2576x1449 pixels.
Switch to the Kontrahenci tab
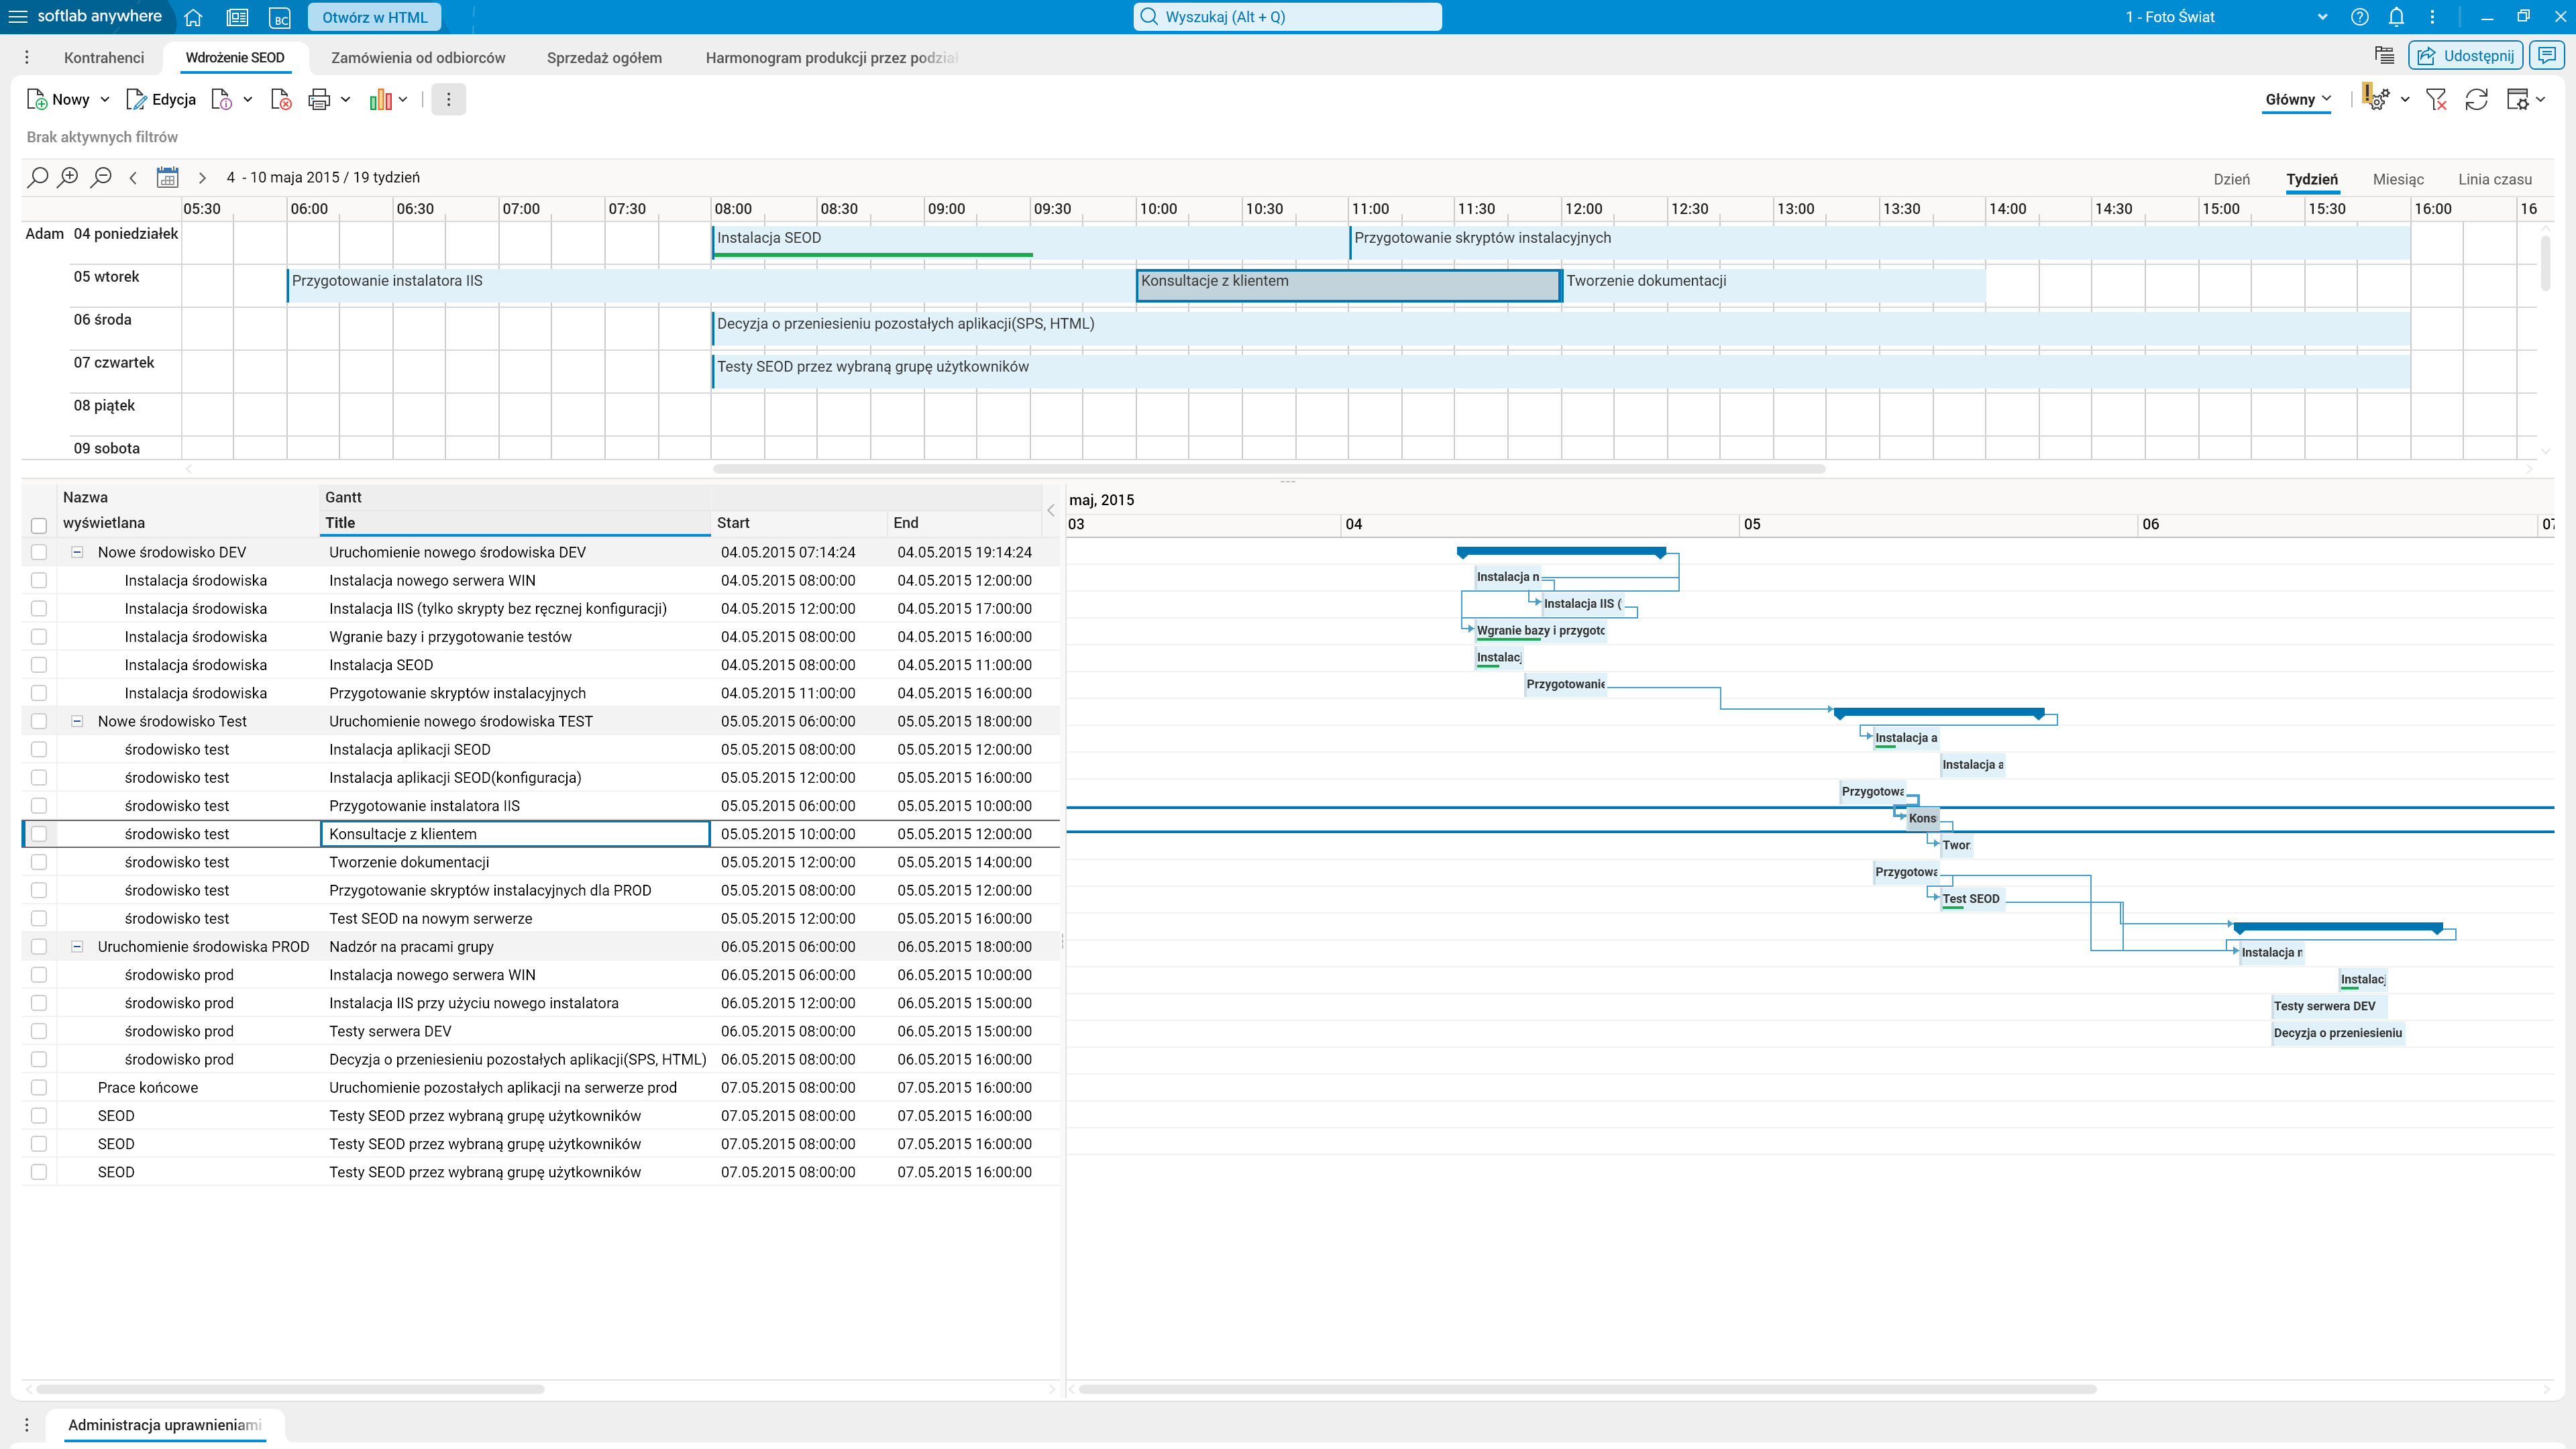pyautogui.click(x=104, y=57)
